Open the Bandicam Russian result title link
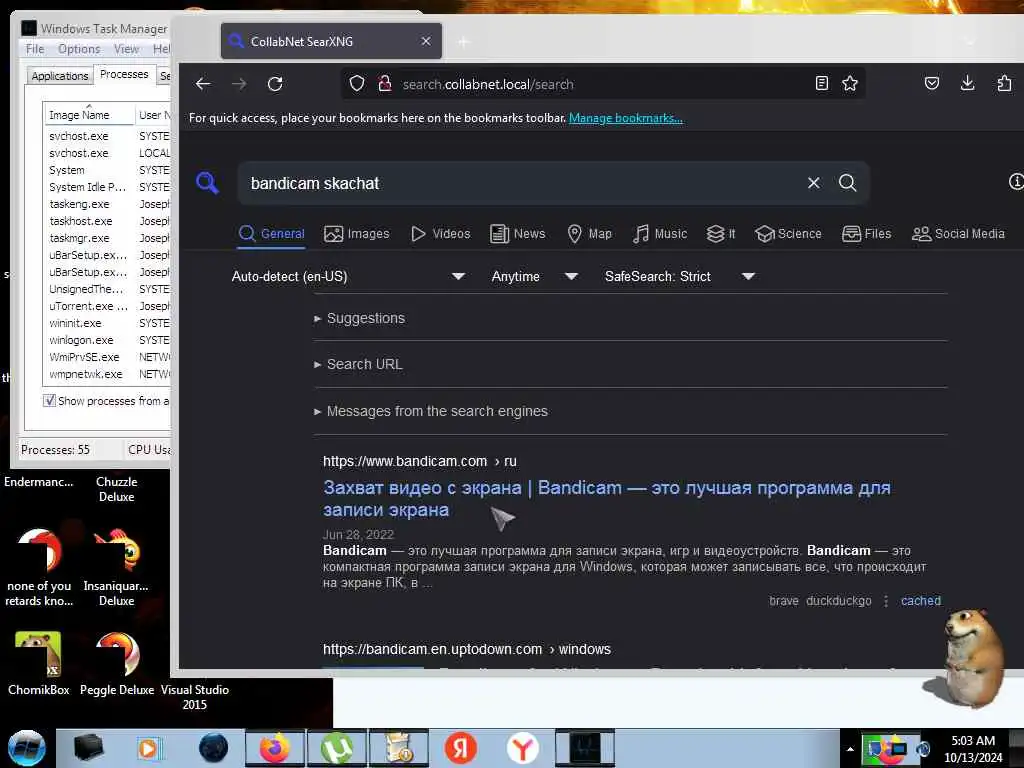 tap(607, 498)
